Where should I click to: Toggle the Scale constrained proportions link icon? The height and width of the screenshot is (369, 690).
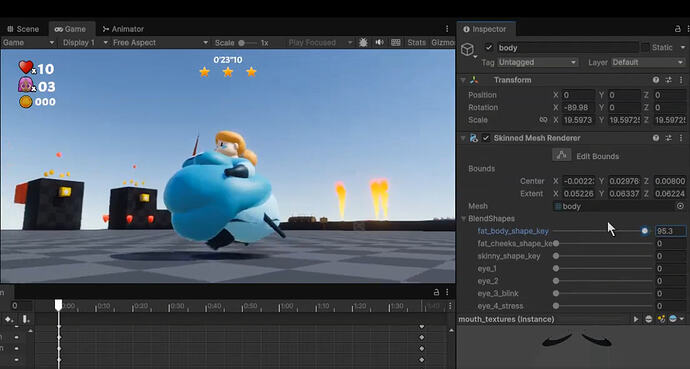tap(543, 120)
